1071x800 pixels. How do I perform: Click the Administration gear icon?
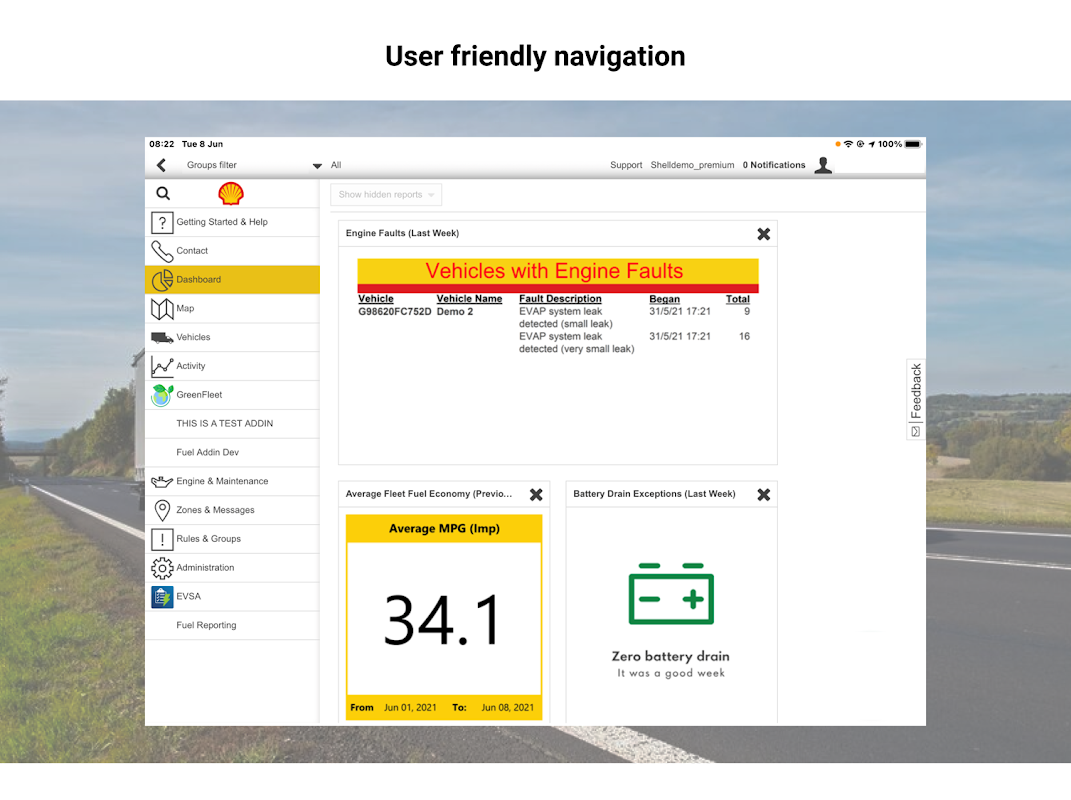click(162, 568)
